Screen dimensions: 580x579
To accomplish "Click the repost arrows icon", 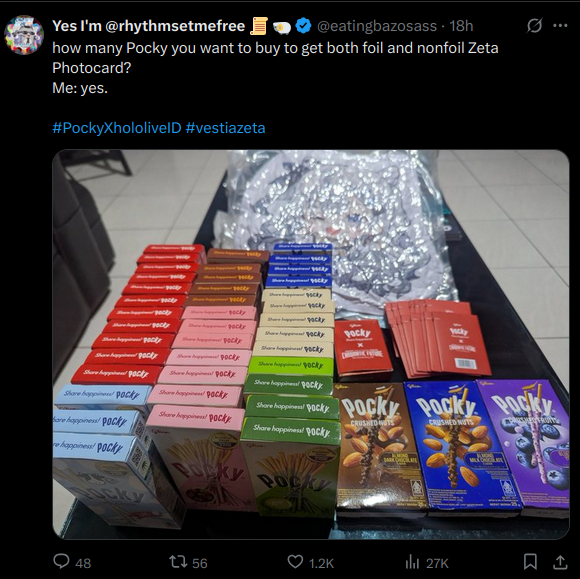I will tap(178, 562).
